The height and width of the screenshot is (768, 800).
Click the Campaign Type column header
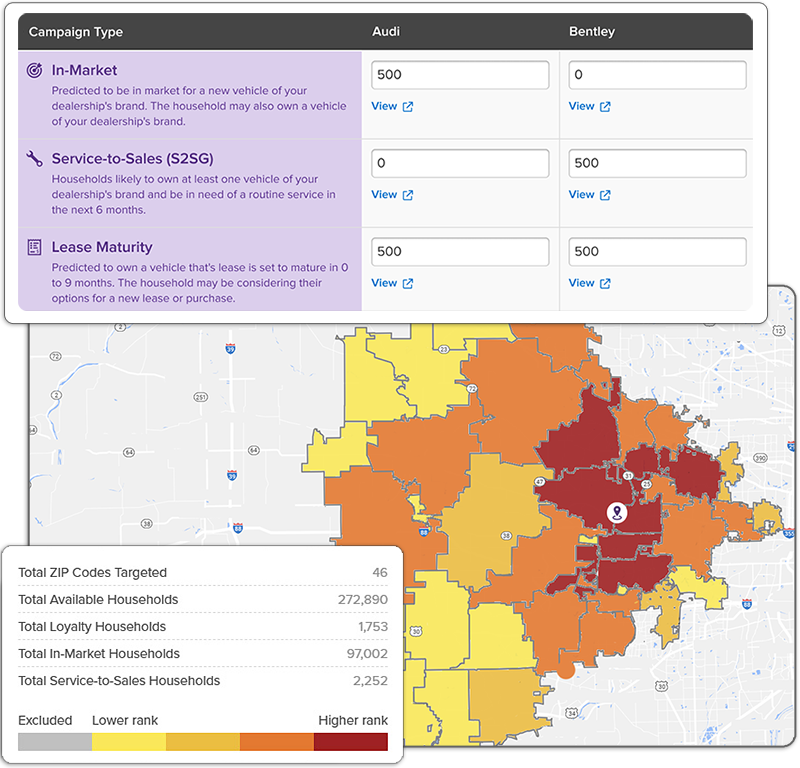tap(76, 32)
